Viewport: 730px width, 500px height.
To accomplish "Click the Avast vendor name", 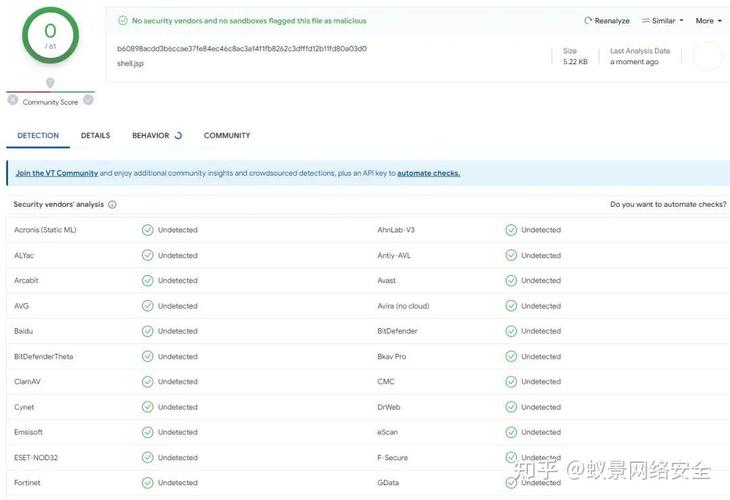I will 386,280.
